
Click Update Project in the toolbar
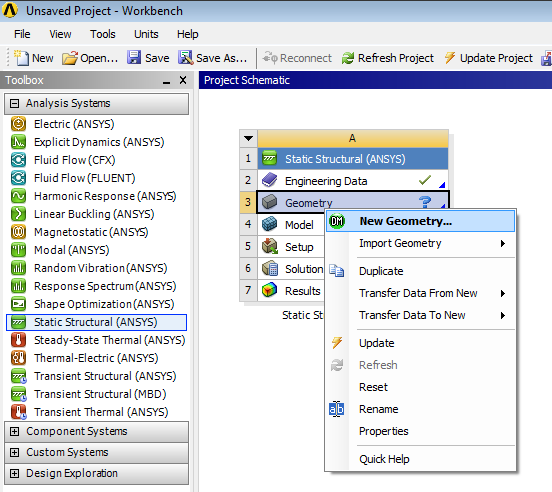pos(488,58)
